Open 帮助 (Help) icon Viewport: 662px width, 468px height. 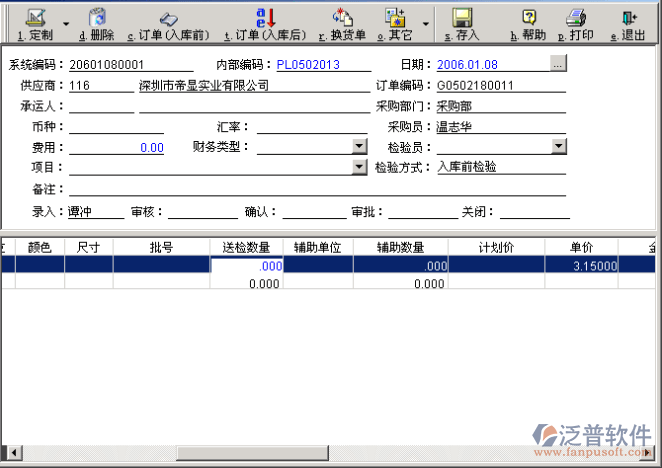pos(529,18)
